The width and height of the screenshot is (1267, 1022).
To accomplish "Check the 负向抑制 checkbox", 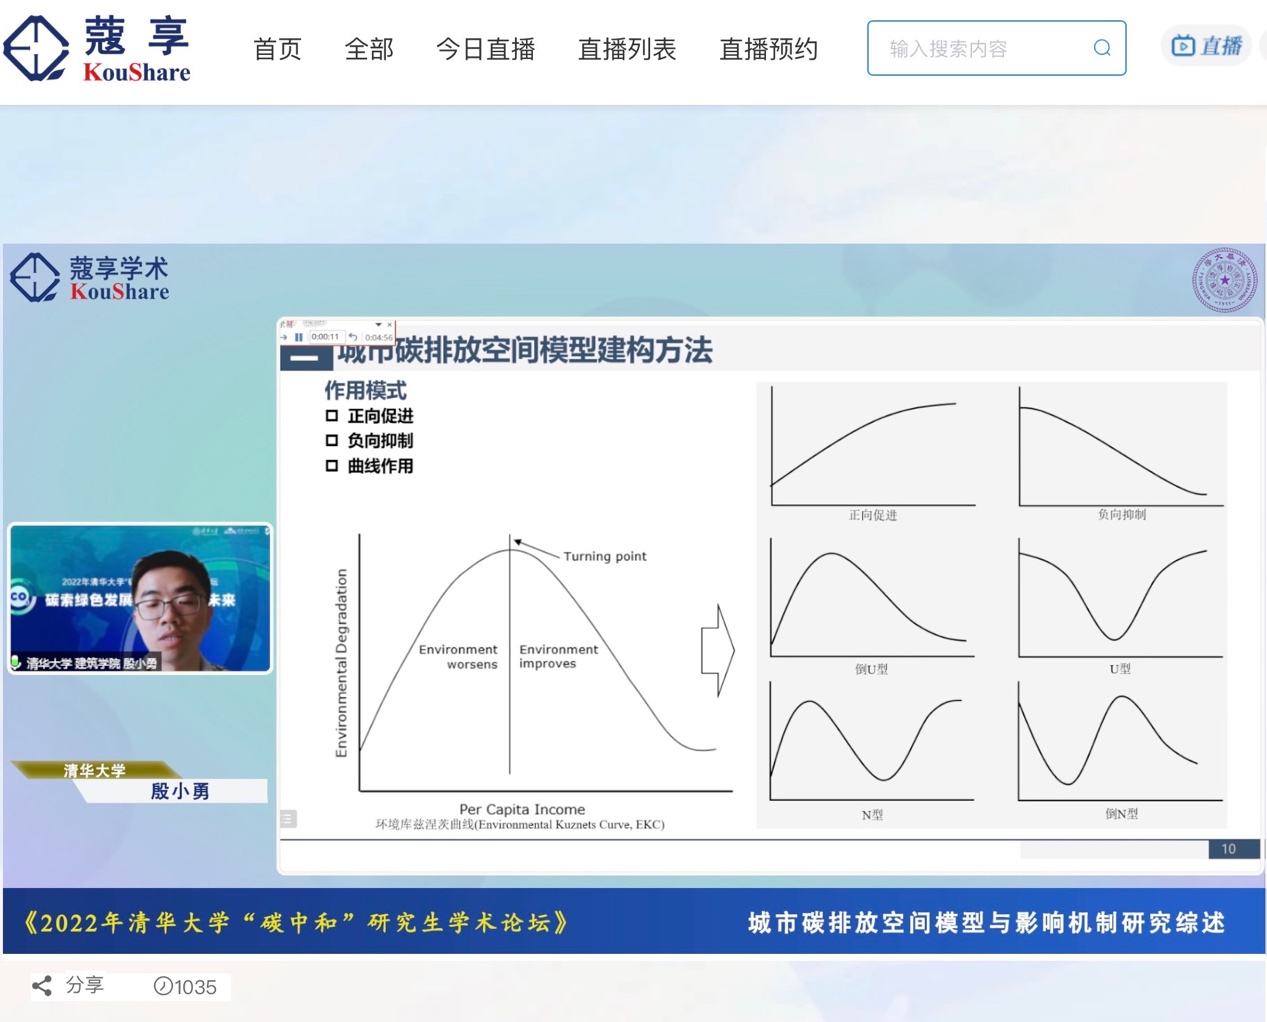I will coord(332,441).
